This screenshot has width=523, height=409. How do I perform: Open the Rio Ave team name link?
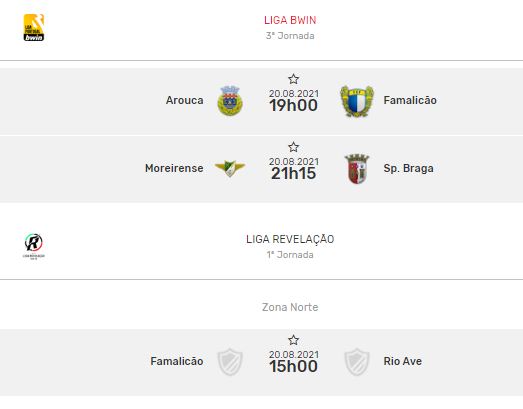pyautogui.click(x=403, y=361)
